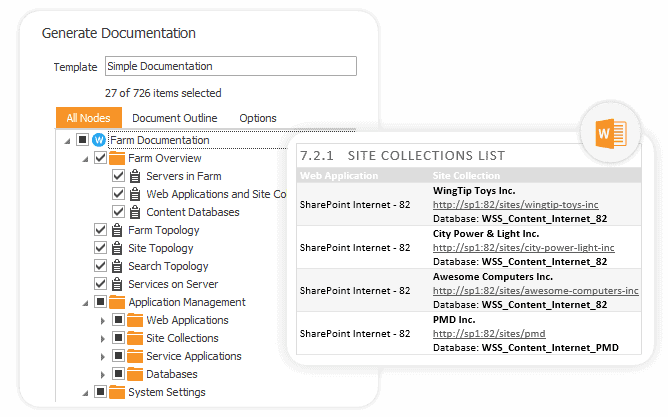Click the '27 of 726 items selected' text

(163, 93)
